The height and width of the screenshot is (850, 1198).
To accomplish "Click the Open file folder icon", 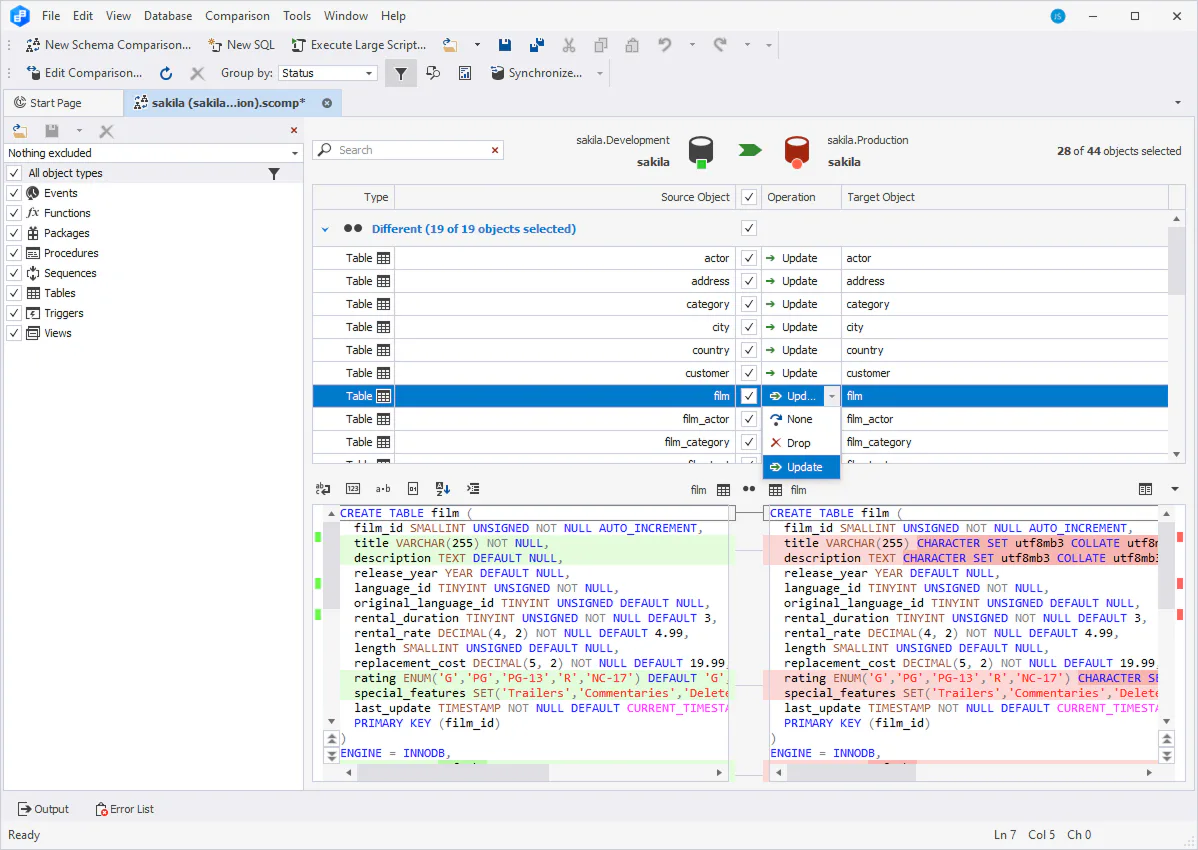I will click(450, 45).
